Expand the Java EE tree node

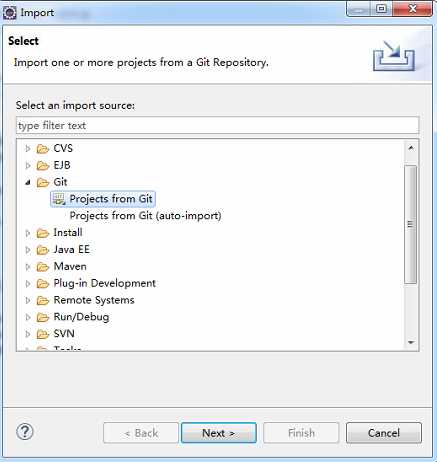28,250
